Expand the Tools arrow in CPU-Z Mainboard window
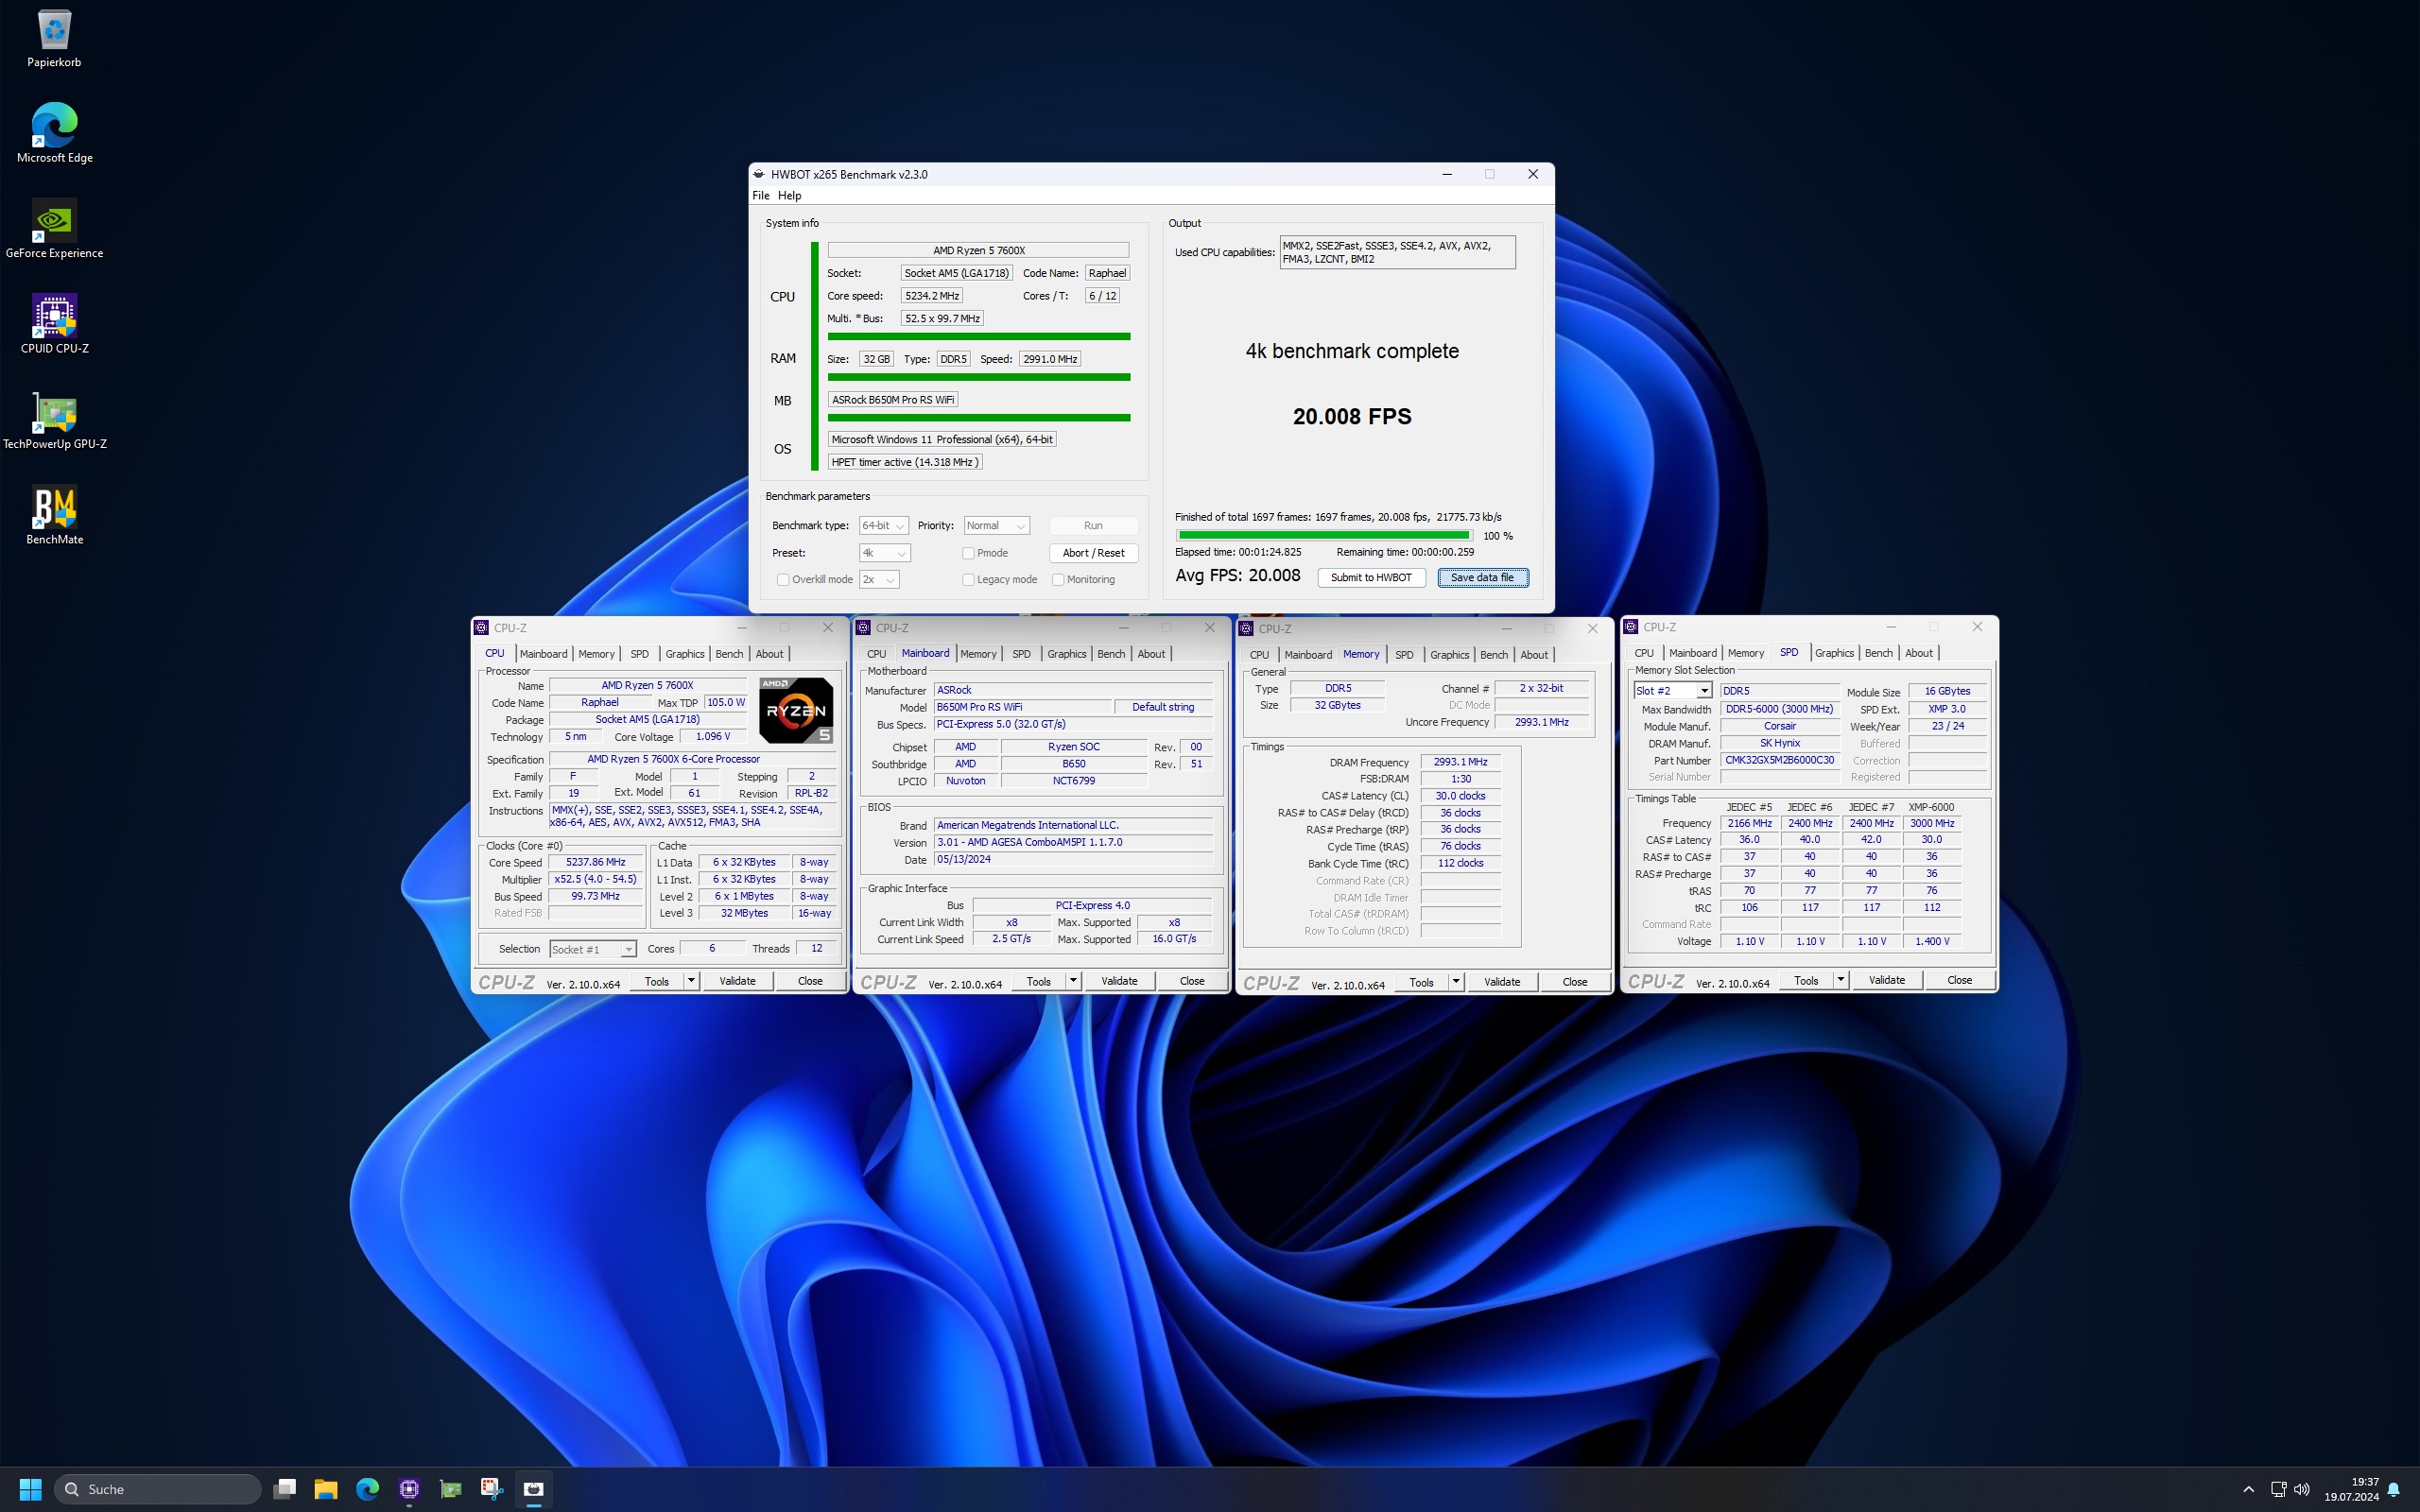 click(1073, 981)
